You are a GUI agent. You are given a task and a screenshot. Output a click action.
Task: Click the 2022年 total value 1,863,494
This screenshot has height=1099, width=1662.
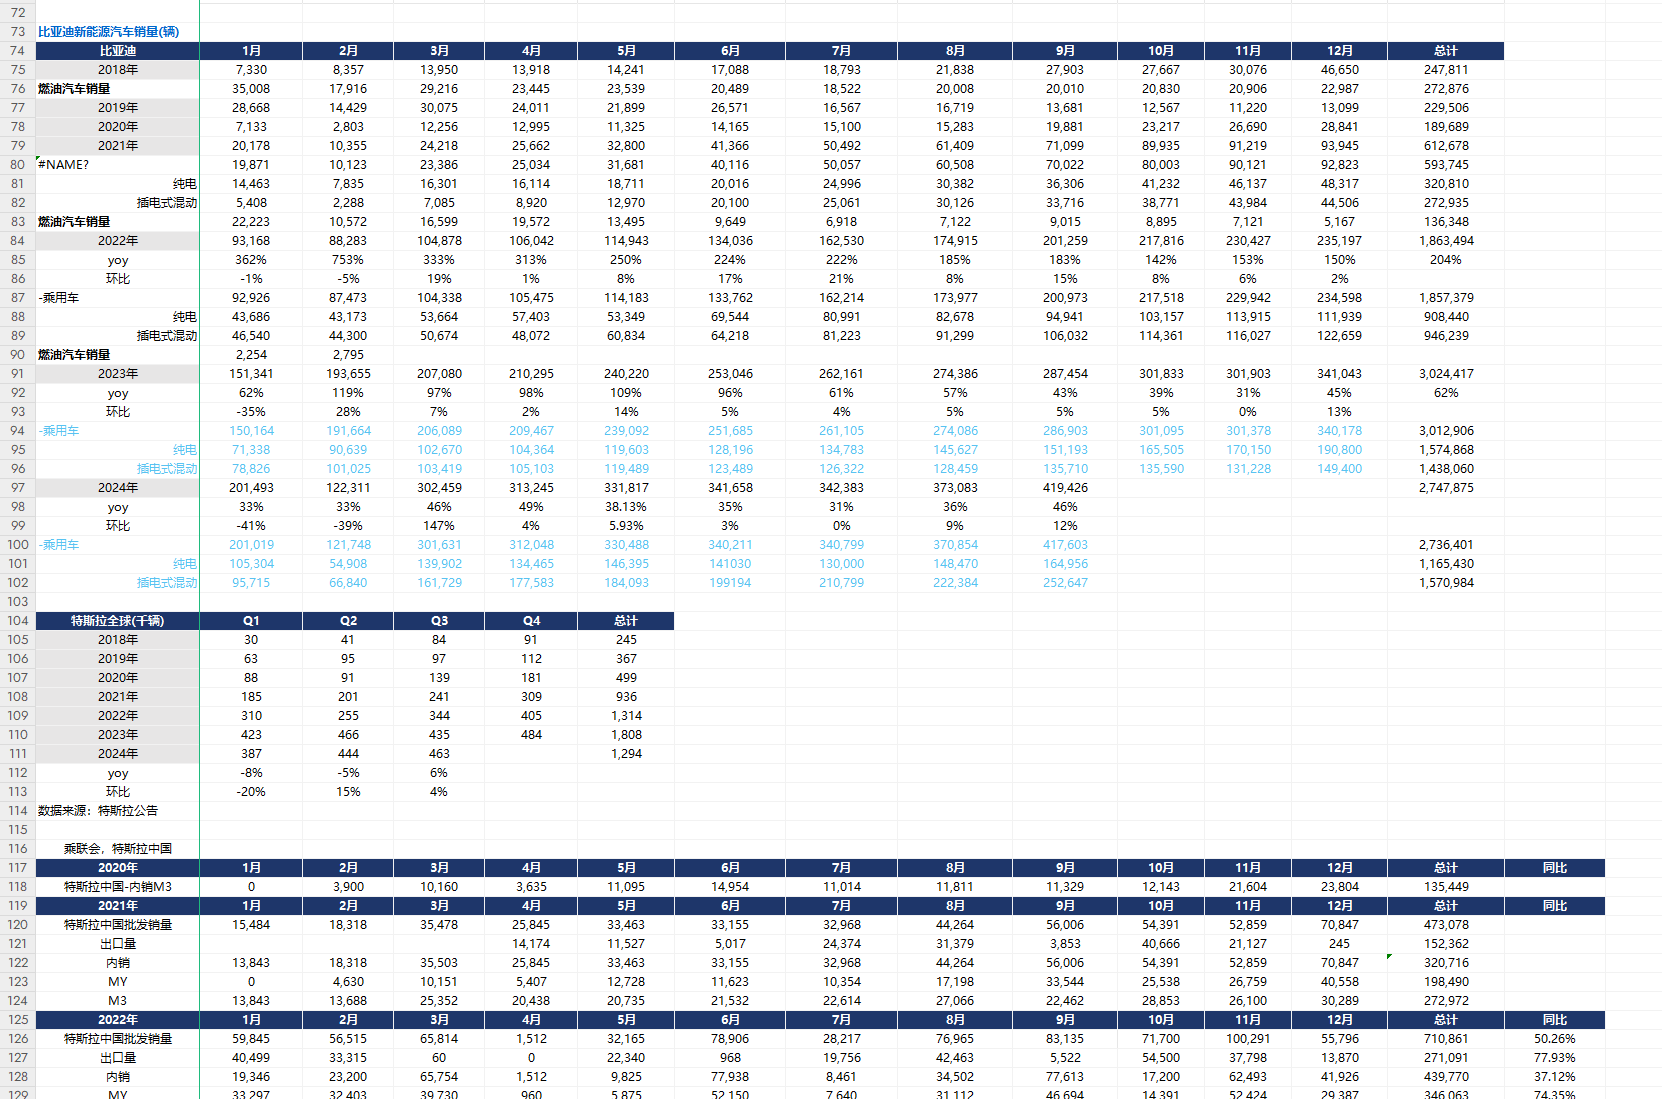1446,241
